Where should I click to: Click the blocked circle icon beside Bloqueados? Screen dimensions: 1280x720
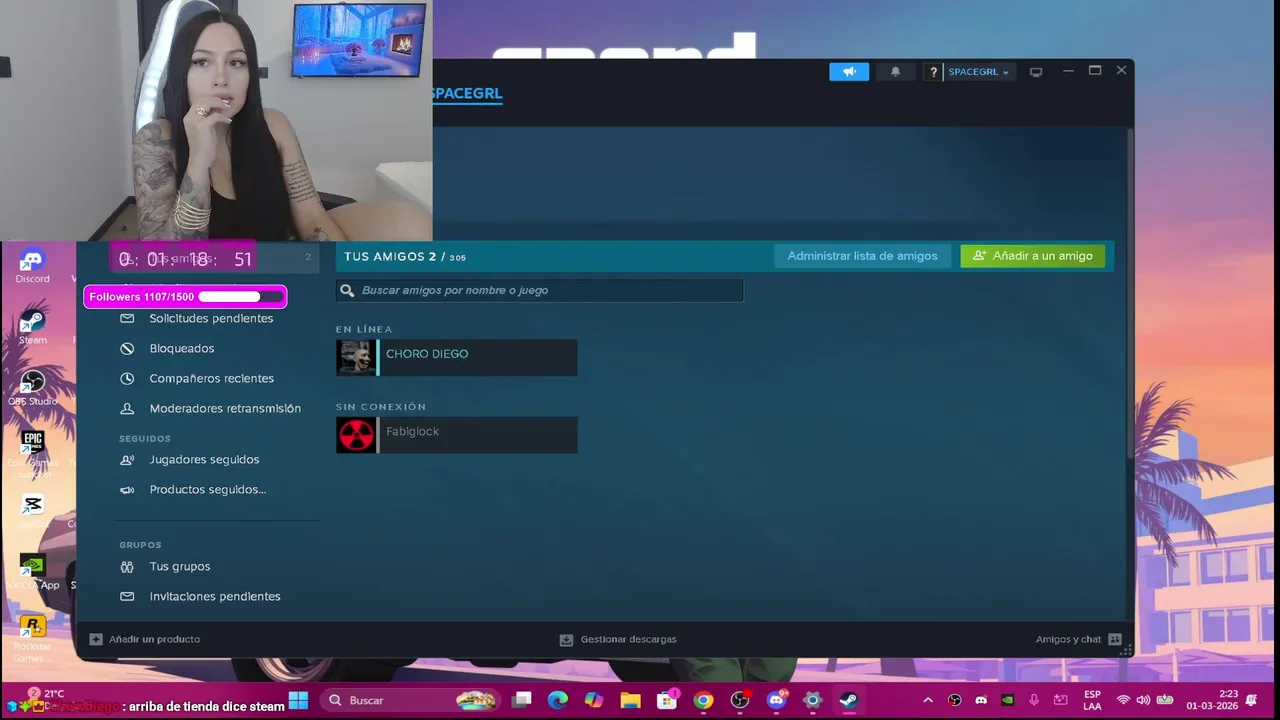pos(127,348)
